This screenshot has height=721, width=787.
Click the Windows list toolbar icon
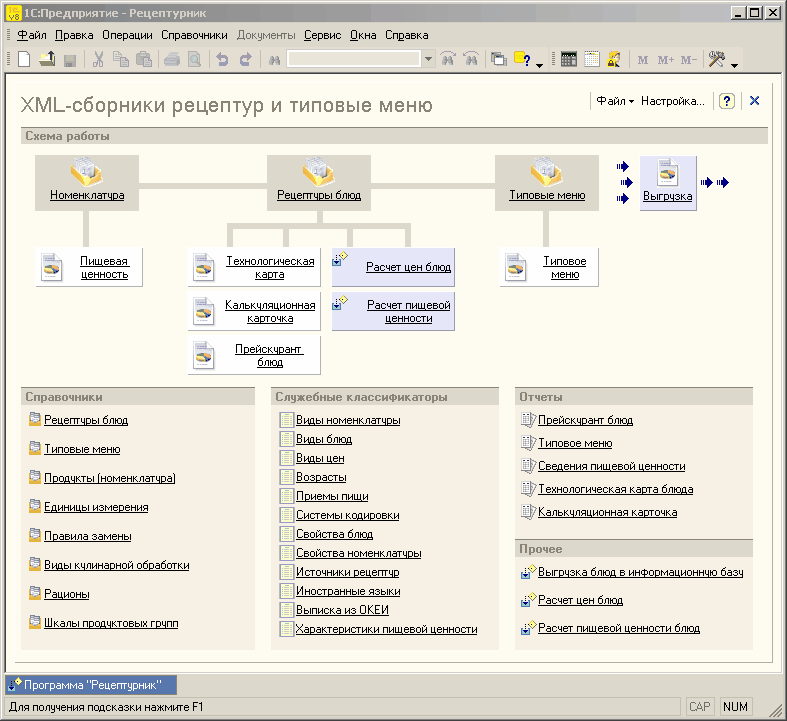tap(499, 59)
